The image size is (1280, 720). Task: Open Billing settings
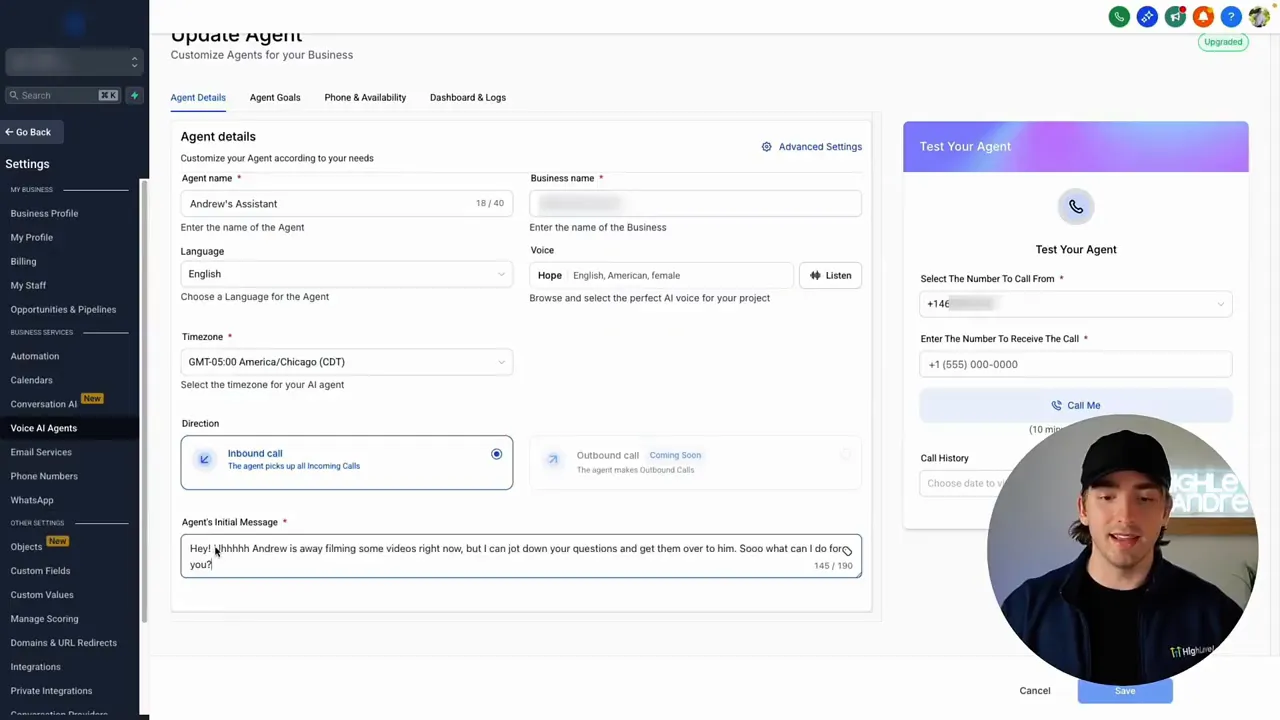coord(23,261)
